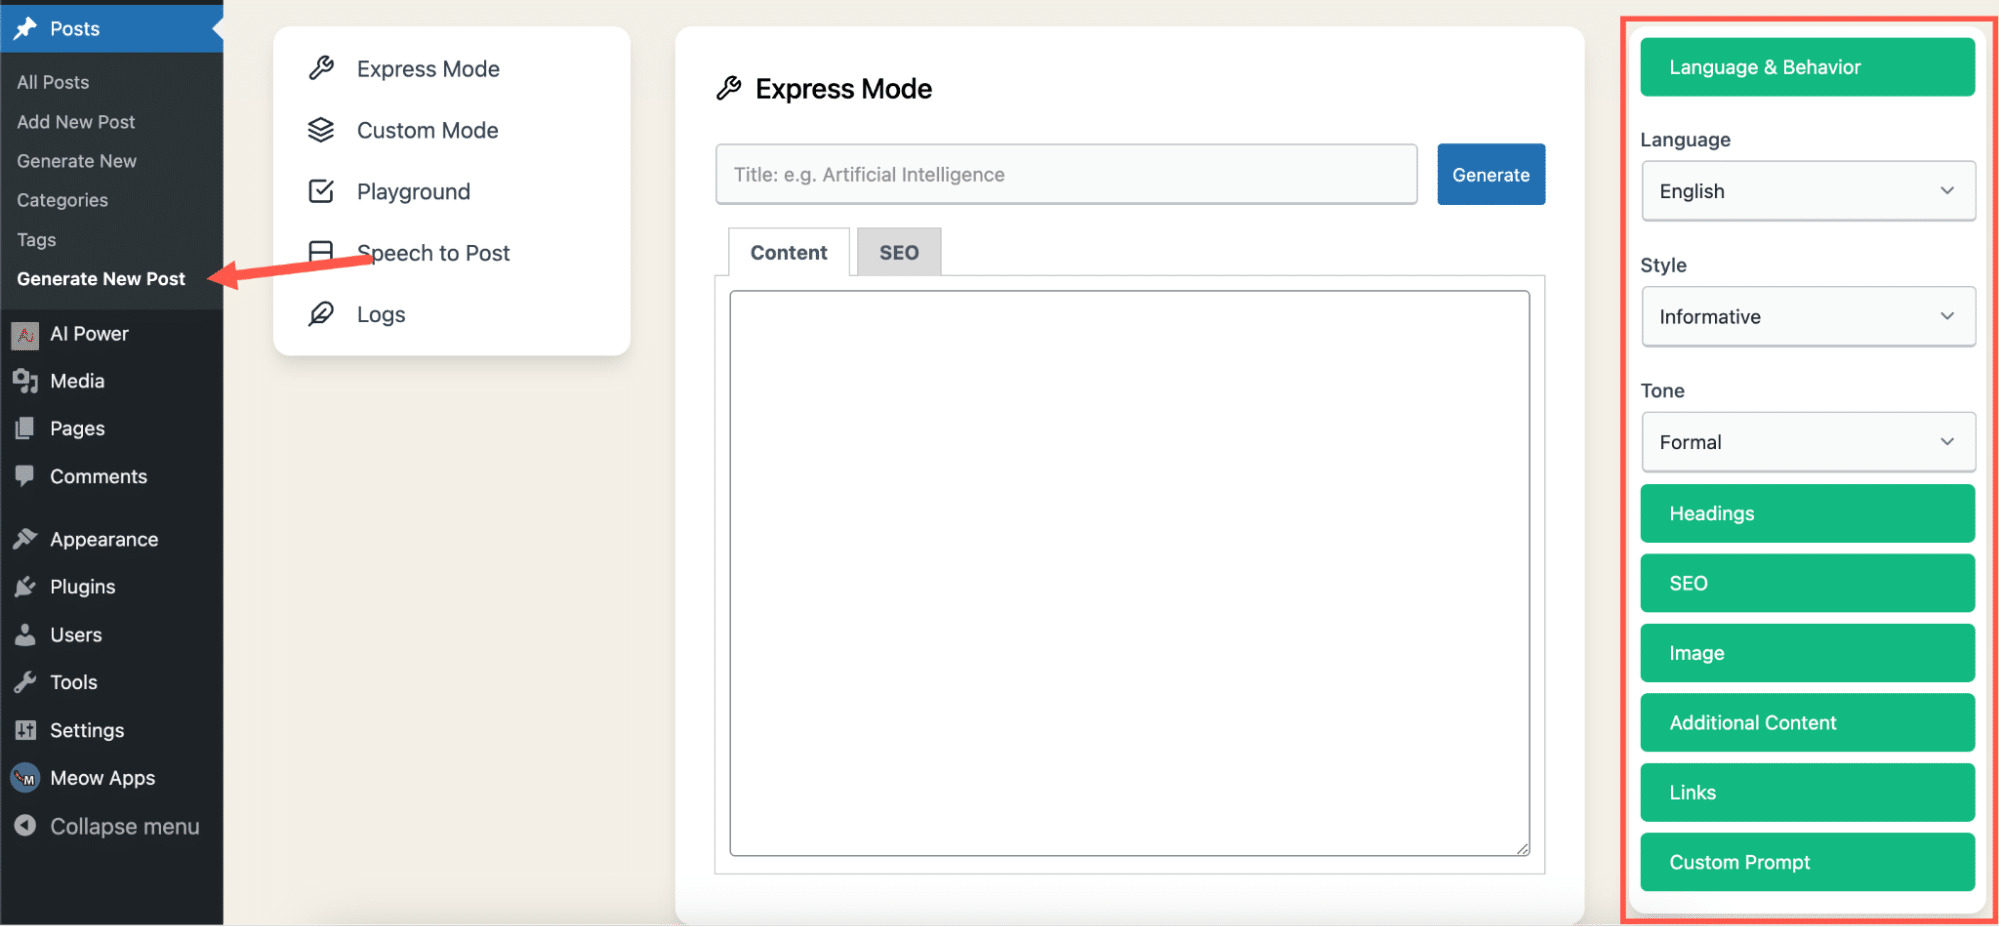Switch to the Content tab
Screen dimensions: 1999x927
[788, 253]
